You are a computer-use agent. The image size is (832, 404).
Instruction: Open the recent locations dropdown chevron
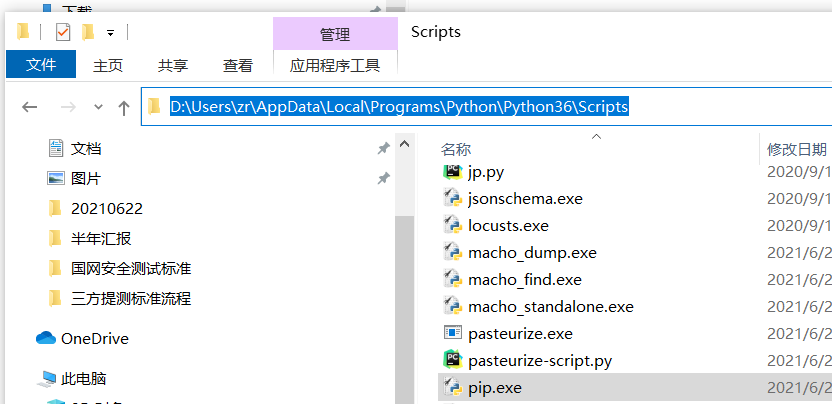click(x=98, y=107)
